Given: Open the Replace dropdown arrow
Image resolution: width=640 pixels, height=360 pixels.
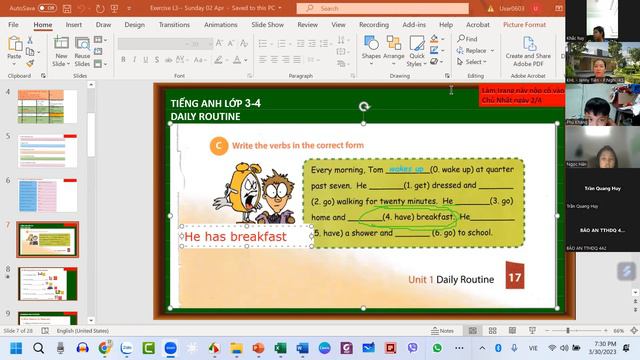Looking at the screenshot, I should pos(492,51).
